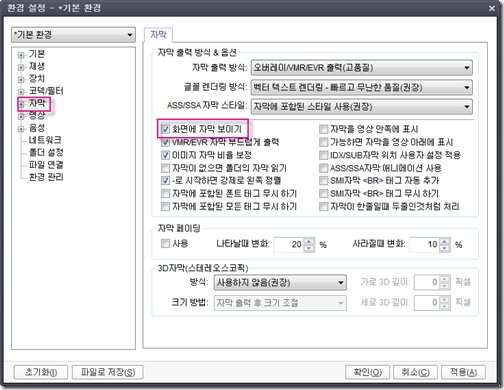Image resolution: width=504 pixels, height=390 pixels.
Task: Enable 가능하면 자막을 영상 아래에 표시
Action: pyautogui.click(x=323, y=142)
